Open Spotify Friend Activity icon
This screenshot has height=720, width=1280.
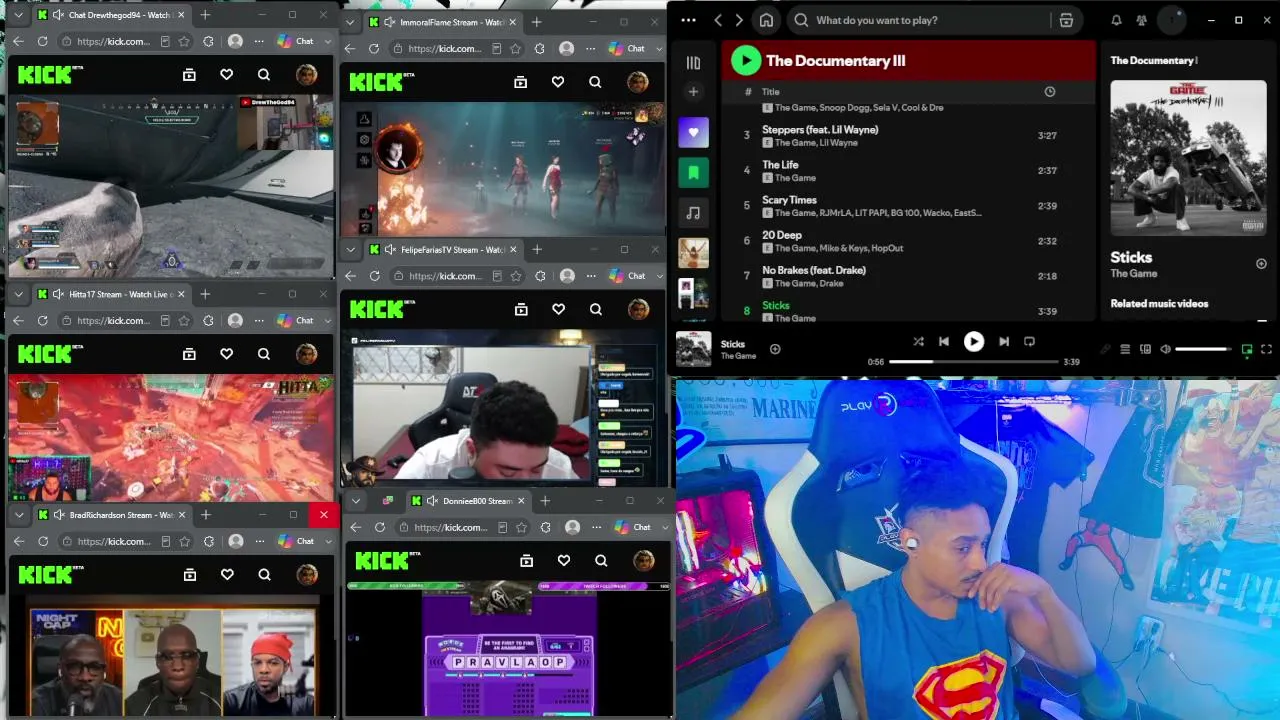pyautogui.click(x=1142, y=20)
